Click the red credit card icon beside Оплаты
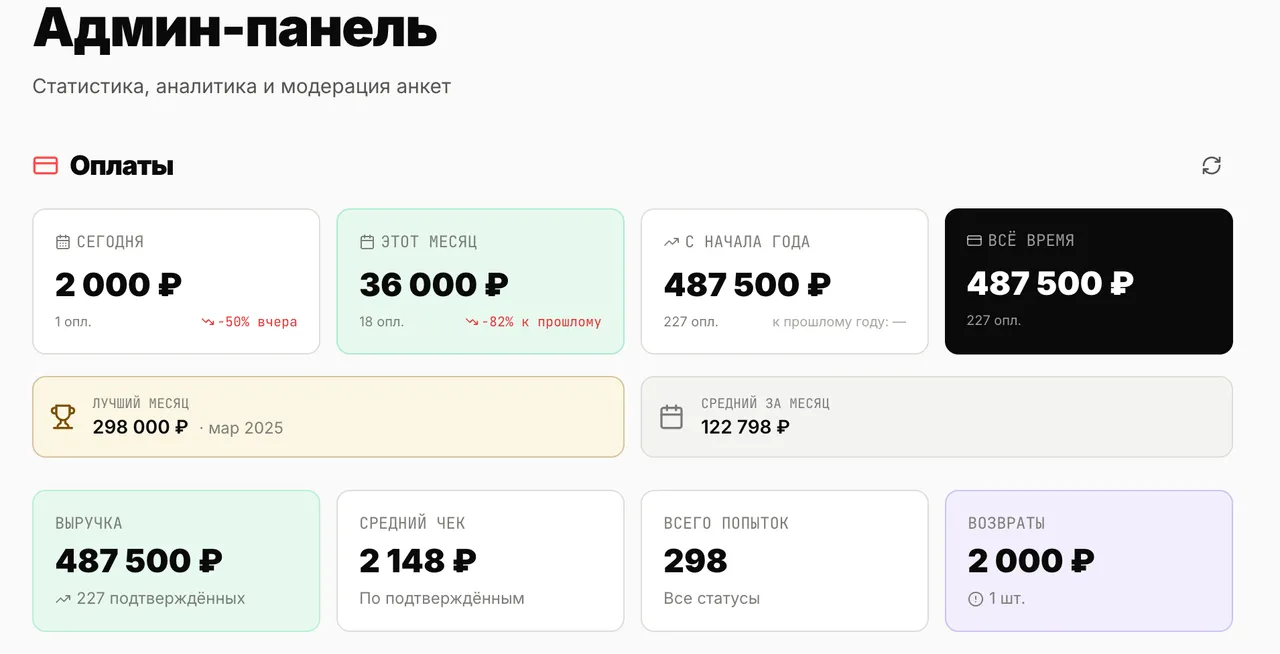The image size is (1280, 654). (46, 166)
